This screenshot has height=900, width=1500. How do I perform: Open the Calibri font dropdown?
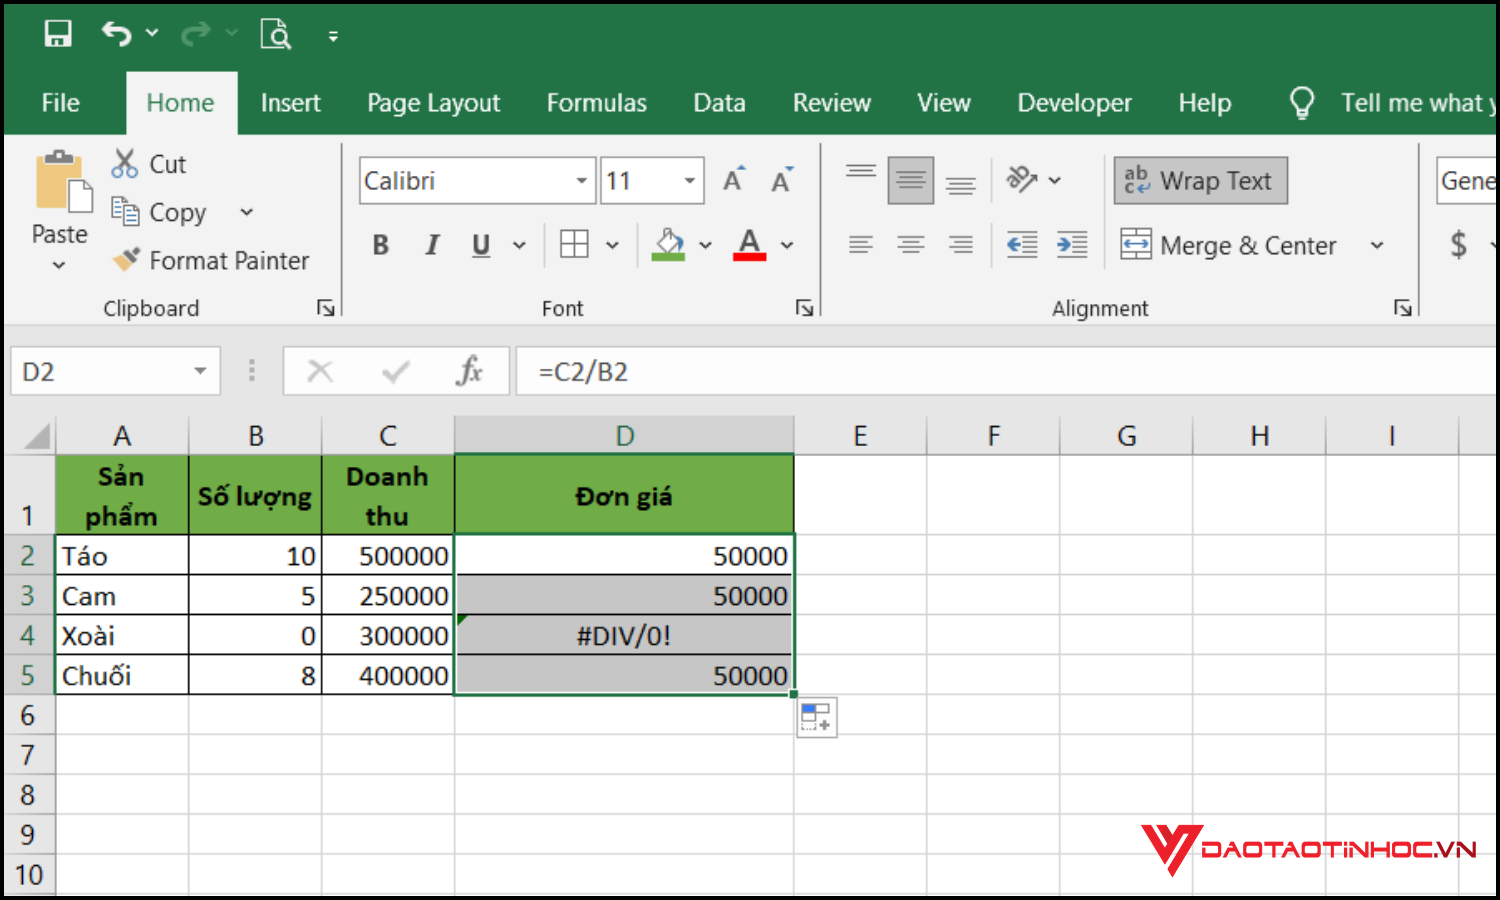(580, 180)
